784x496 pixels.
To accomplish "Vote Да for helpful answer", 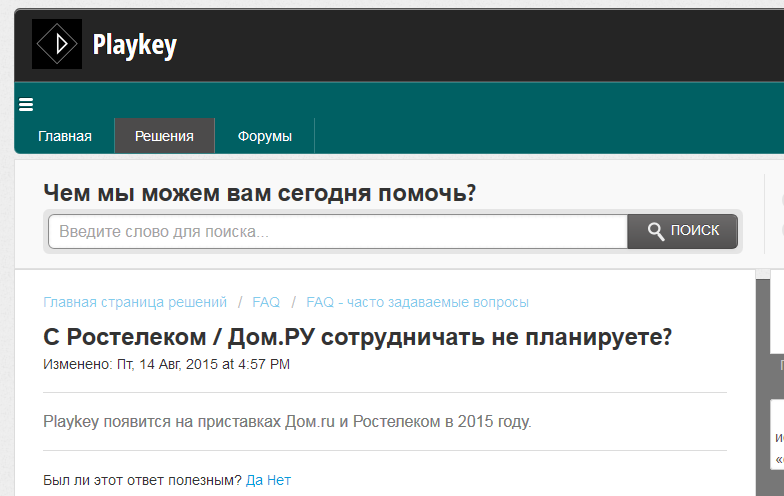I will (254, 480).
